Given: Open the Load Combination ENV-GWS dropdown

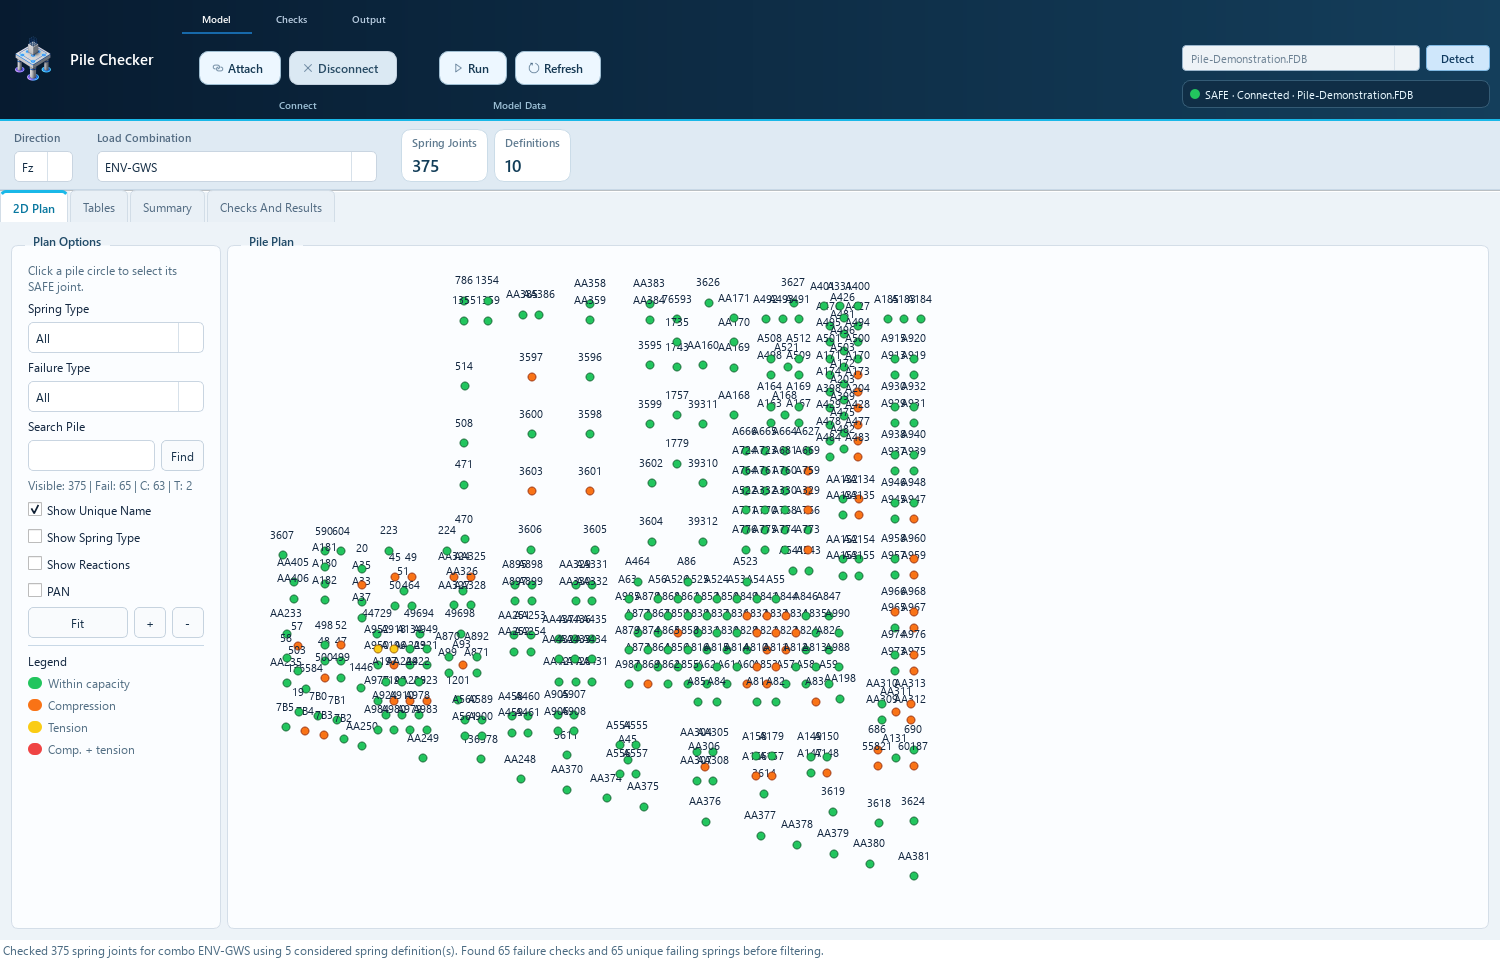Looking at the screenshot, I should point(364,167).
